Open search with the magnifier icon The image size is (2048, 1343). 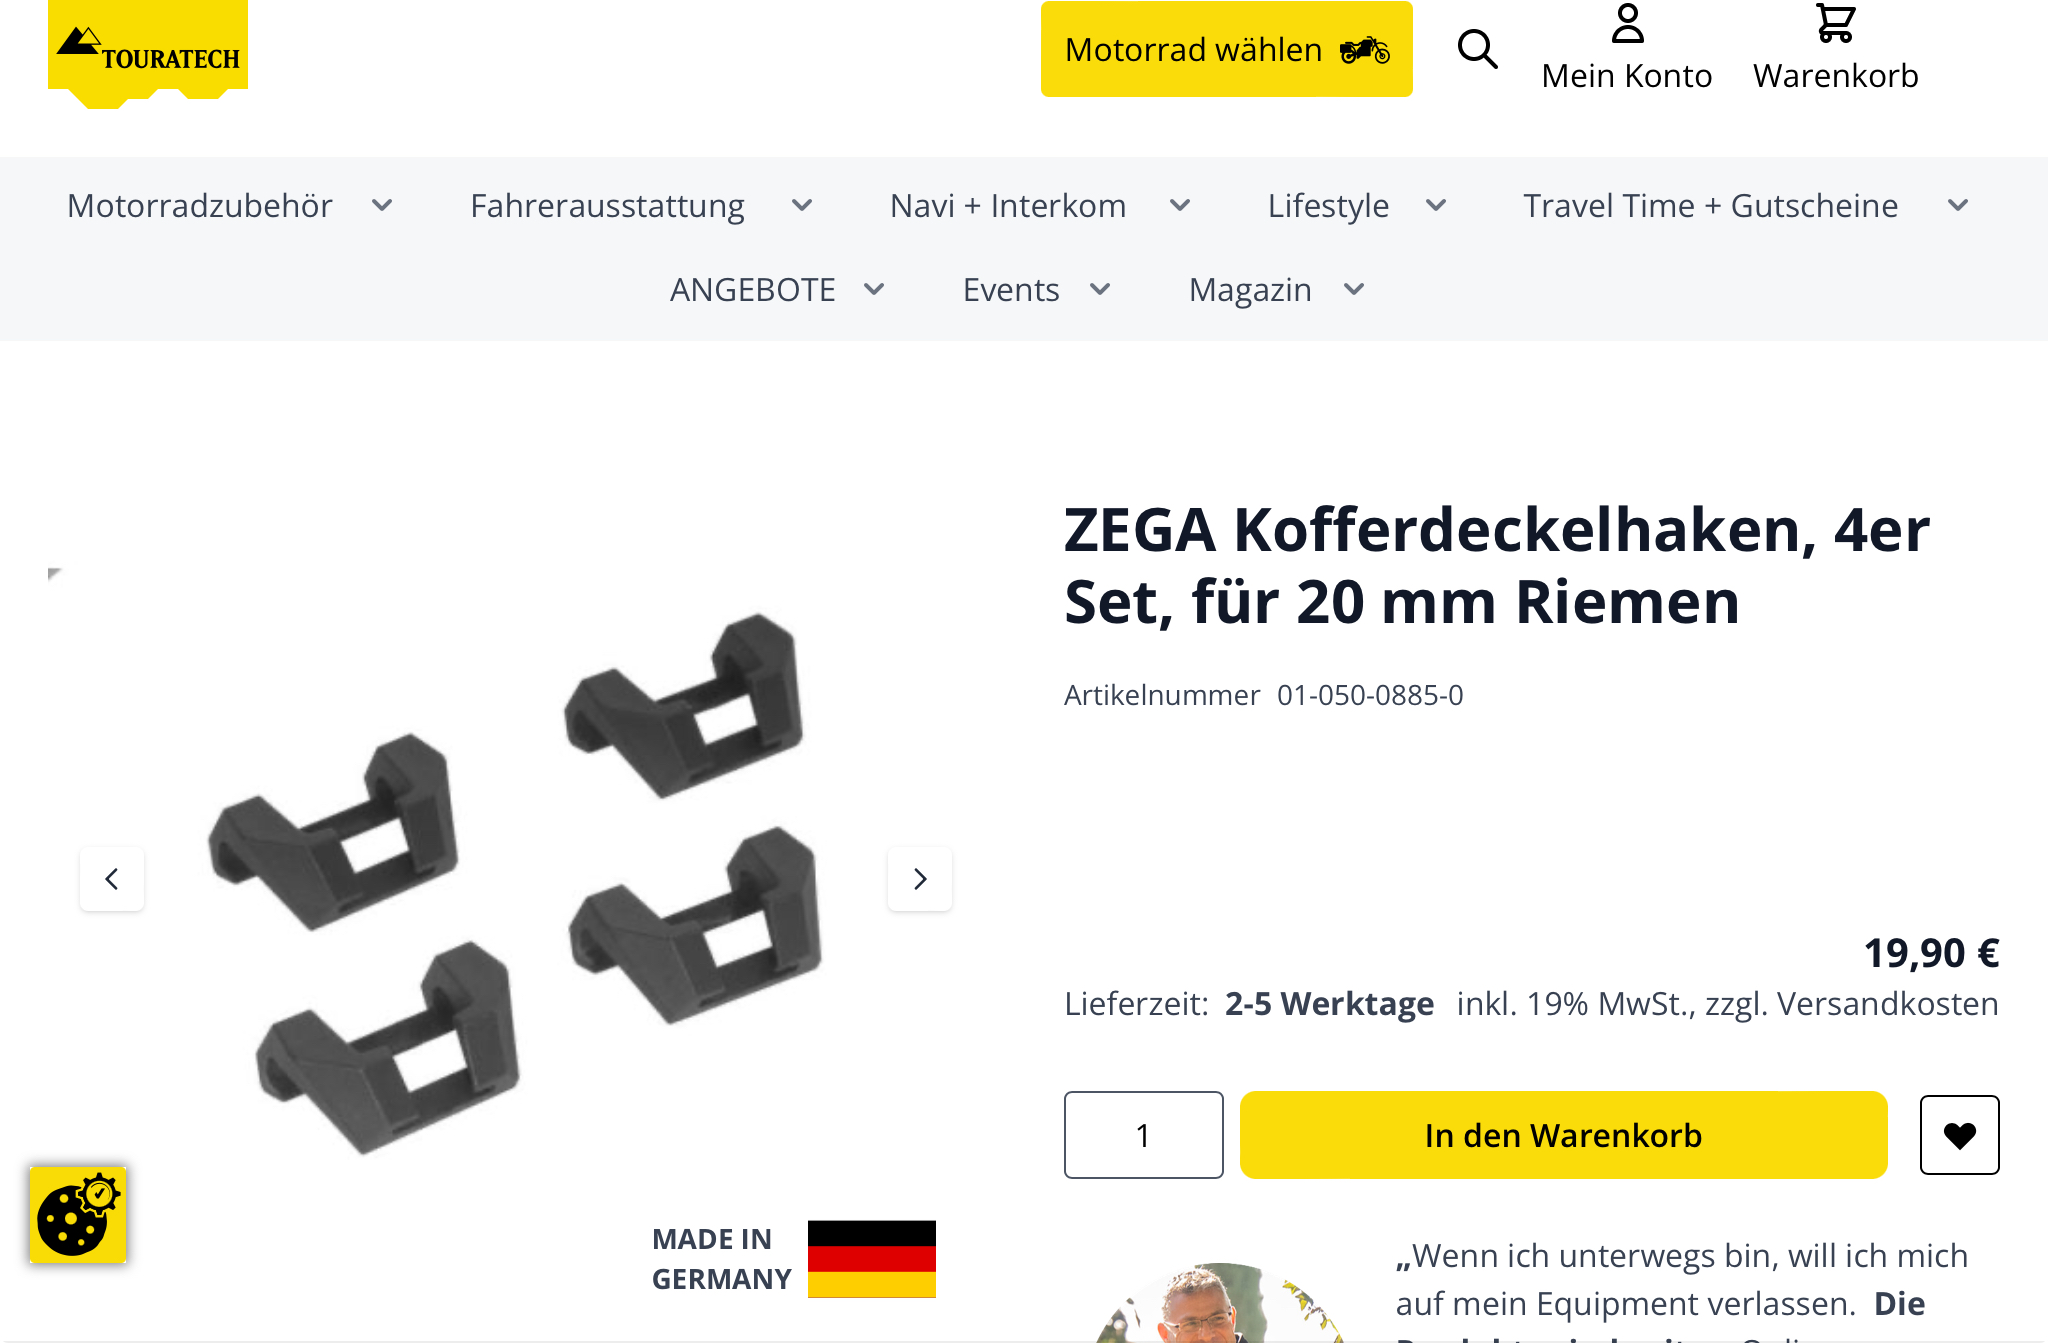(1477, 49)
